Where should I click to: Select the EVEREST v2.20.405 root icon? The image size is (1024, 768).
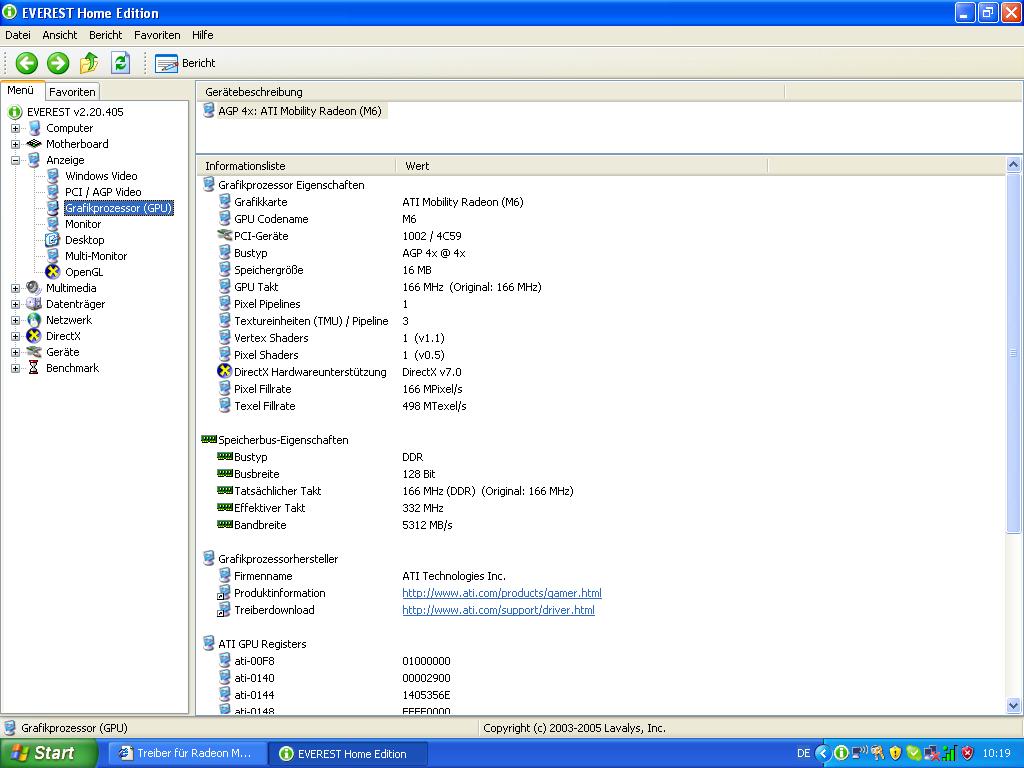15,112
